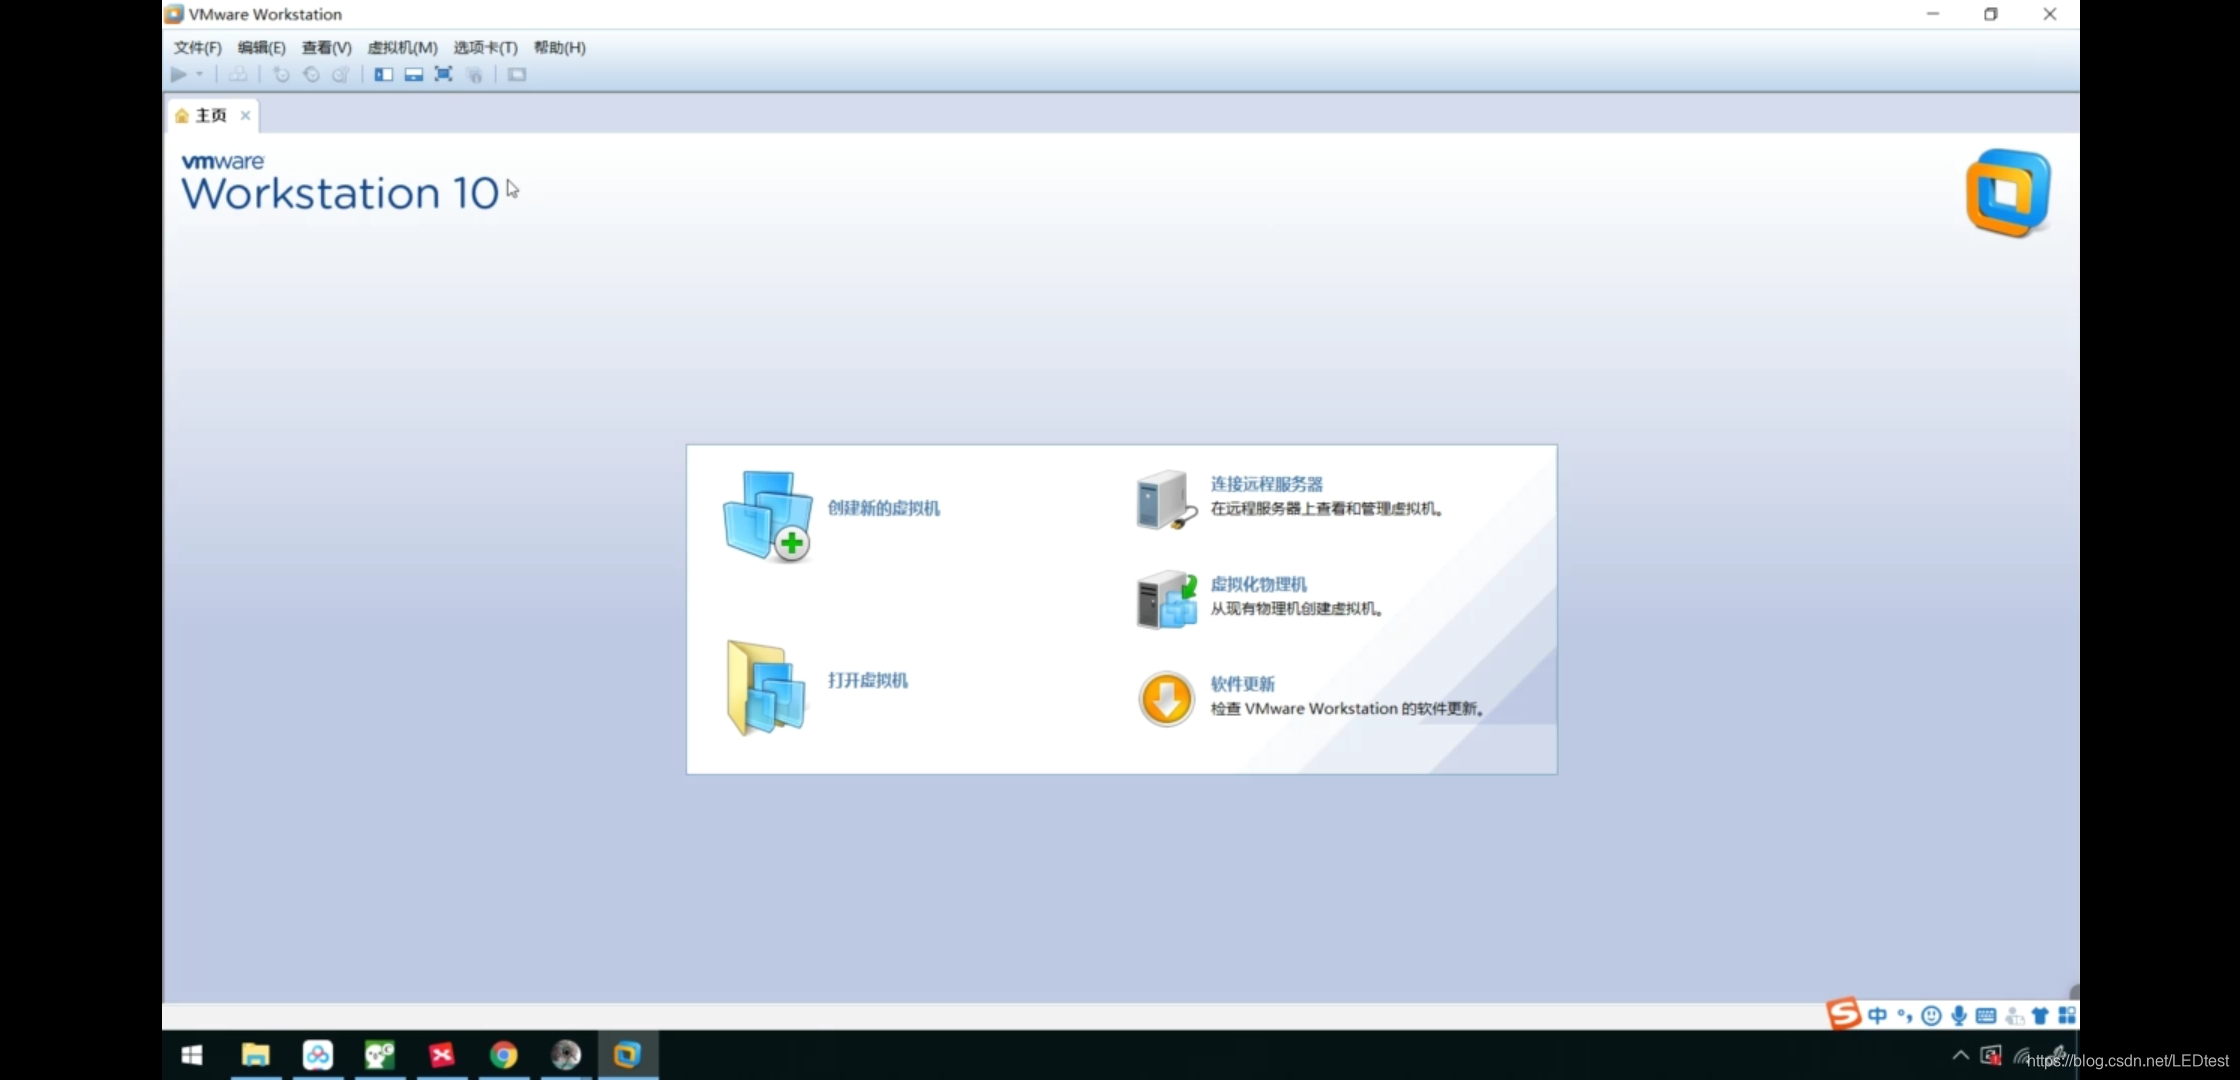Click the power on play toolbar button
The height and width of the screenshot is (1080, 2240).
[x=179, y=74]
